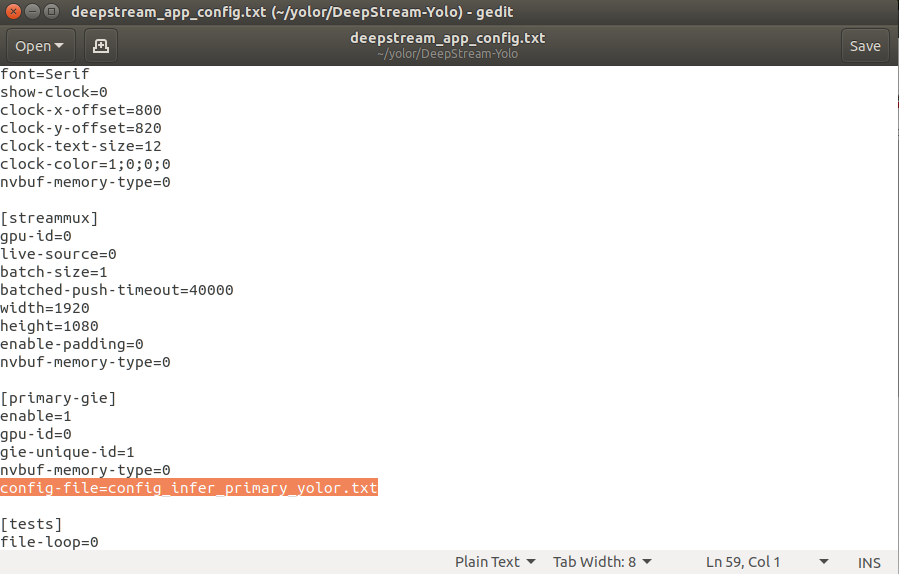Click the live-source=0 line
Image resolution: width=899 pixels, height=574 pixels.
pos(58,254)
